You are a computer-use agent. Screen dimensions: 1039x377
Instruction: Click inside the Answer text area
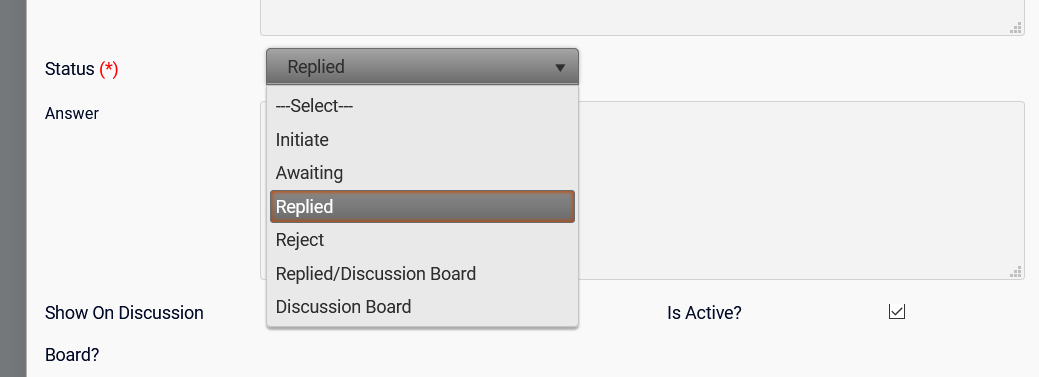(x=801, y=190)
